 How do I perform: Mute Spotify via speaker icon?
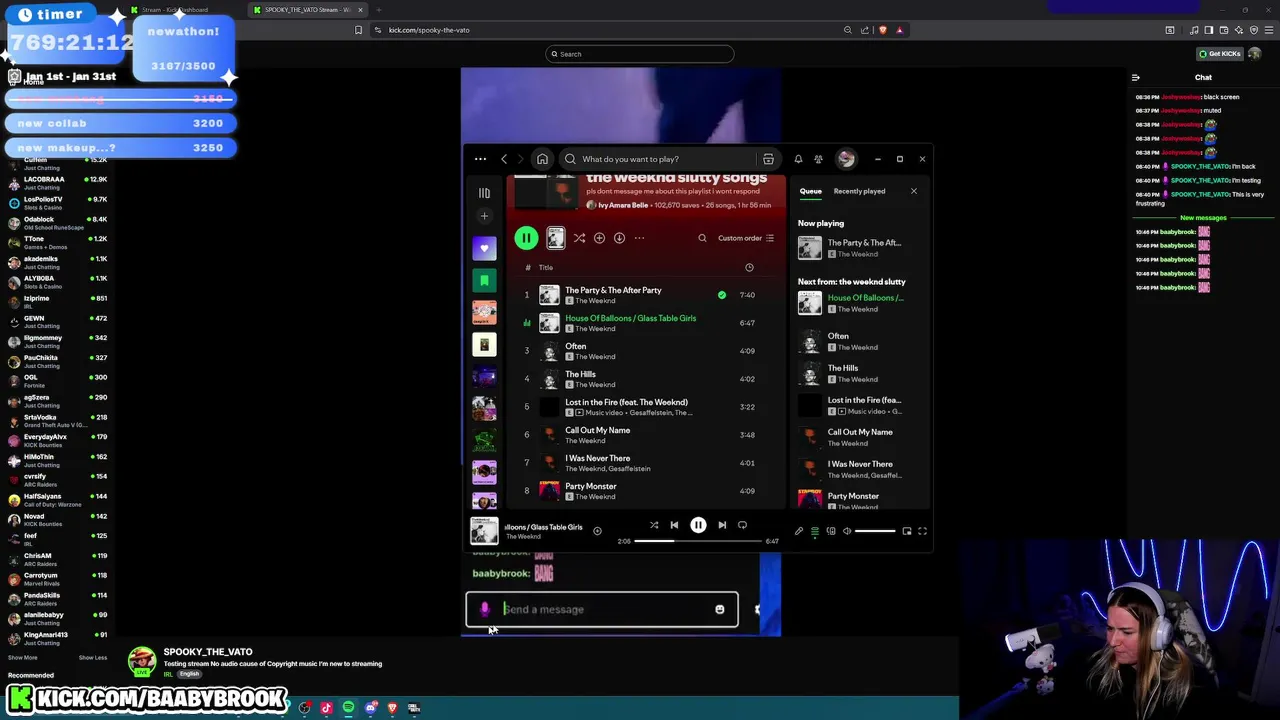pyautogui.click(x=847, y=531)
